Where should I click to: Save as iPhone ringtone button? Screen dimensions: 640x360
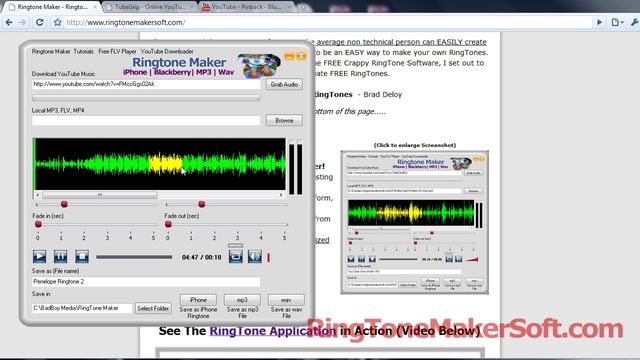coord(198,300)
